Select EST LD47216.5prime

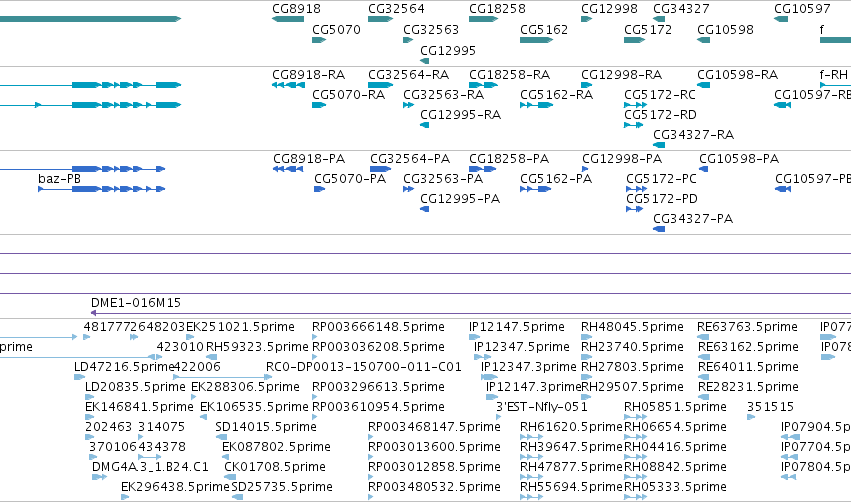[x=124, y=367]
